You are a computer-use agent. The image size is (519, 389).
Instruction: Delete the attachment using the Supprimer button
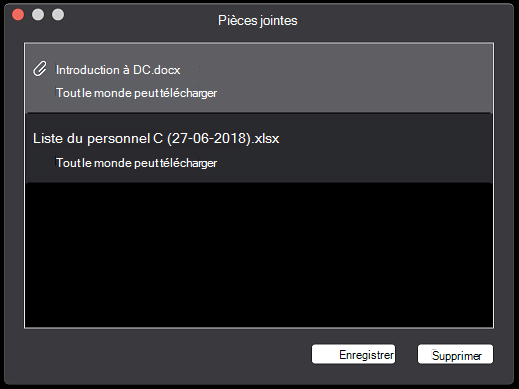coord(455,354)
